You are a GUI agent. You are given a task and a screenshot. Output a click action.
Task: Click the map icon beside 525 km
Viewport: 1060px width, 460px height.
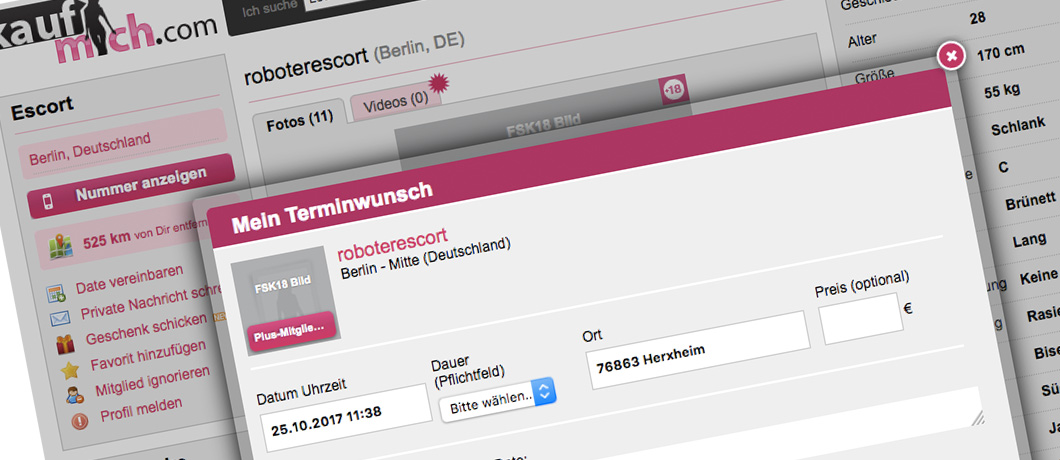61,246
